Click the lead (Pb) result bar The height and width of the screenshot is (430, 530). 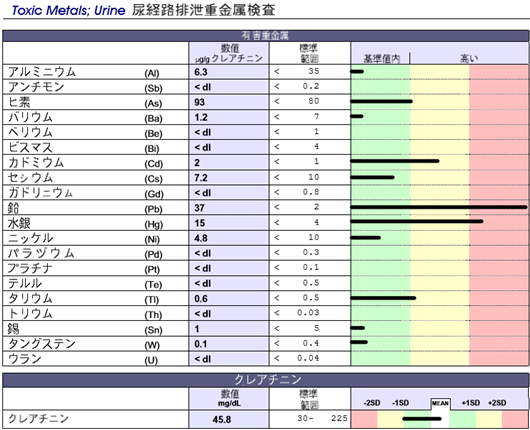[x=439, y=207]
